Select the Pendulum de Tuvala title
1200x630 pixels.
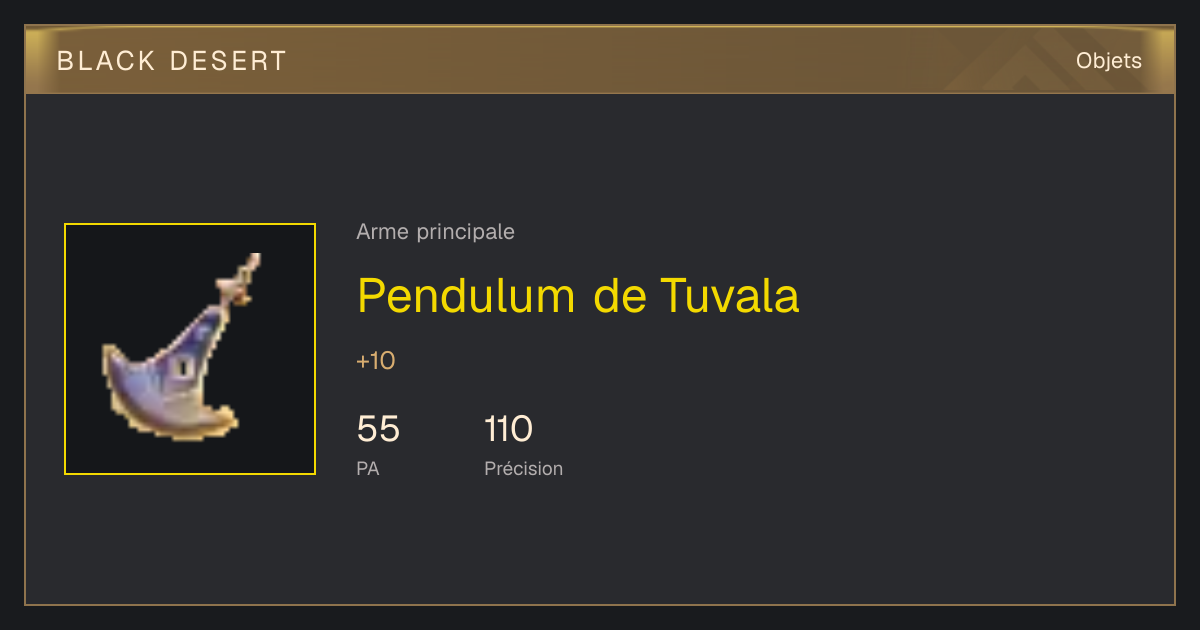(x=578, y=296)
